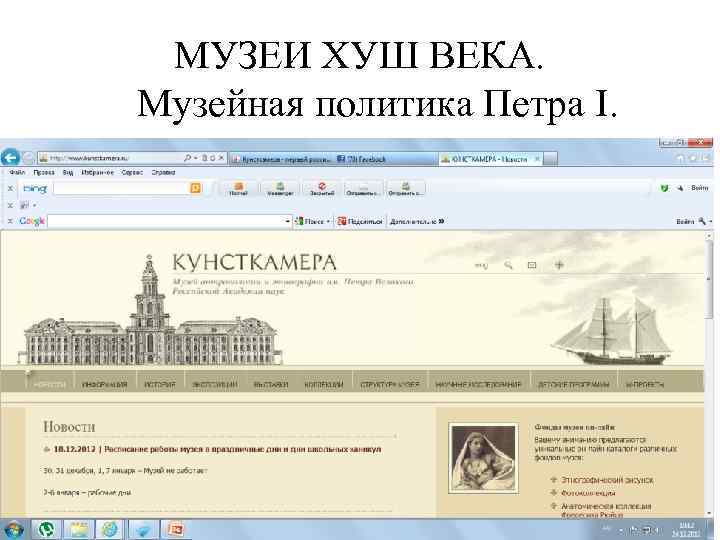720x540 pixels.
Task: Click the second 'Отправить' toolbar button with green icon
Action: click(405, 188)
